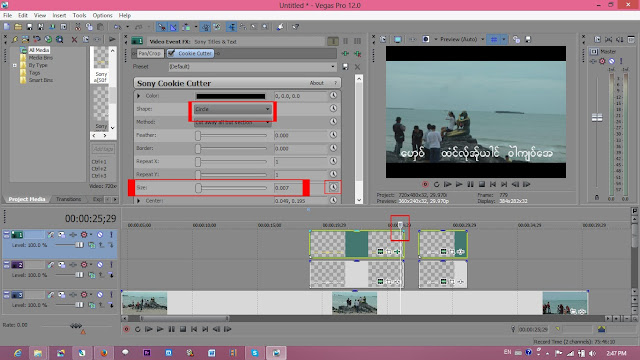The image size is (640, 360).
Task: Open the Tools menu
Action: 79,16
